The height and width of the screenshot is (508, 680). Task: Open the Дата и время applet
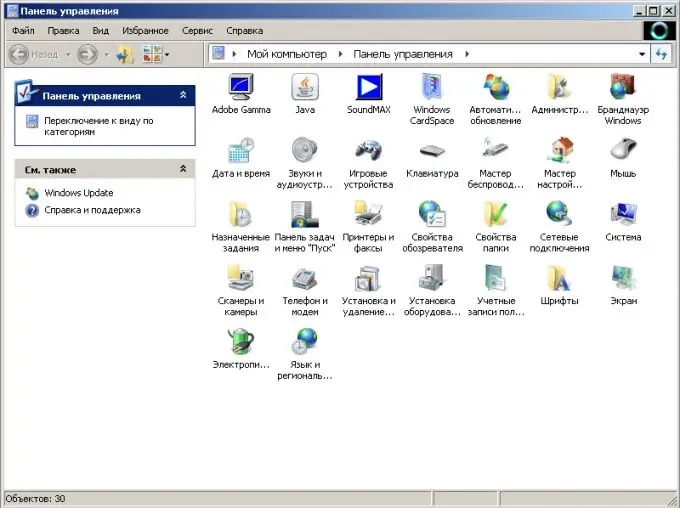(x=241, y=157)
